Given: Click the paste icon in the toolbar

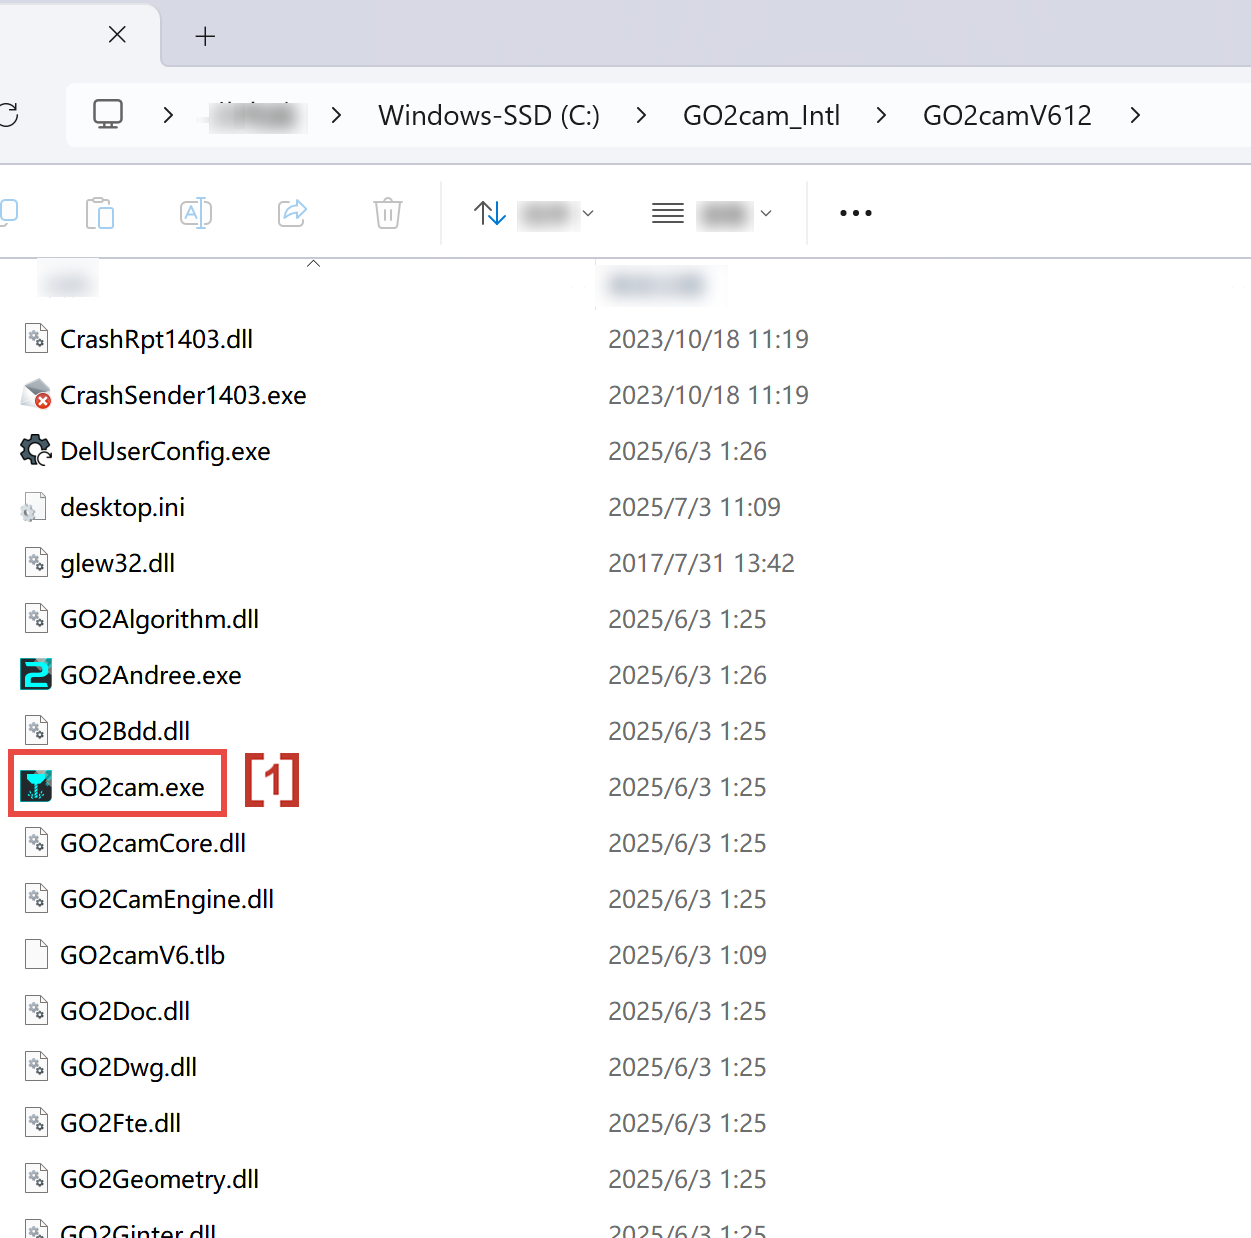Looking at the screenshot, I should pos(100,213).
